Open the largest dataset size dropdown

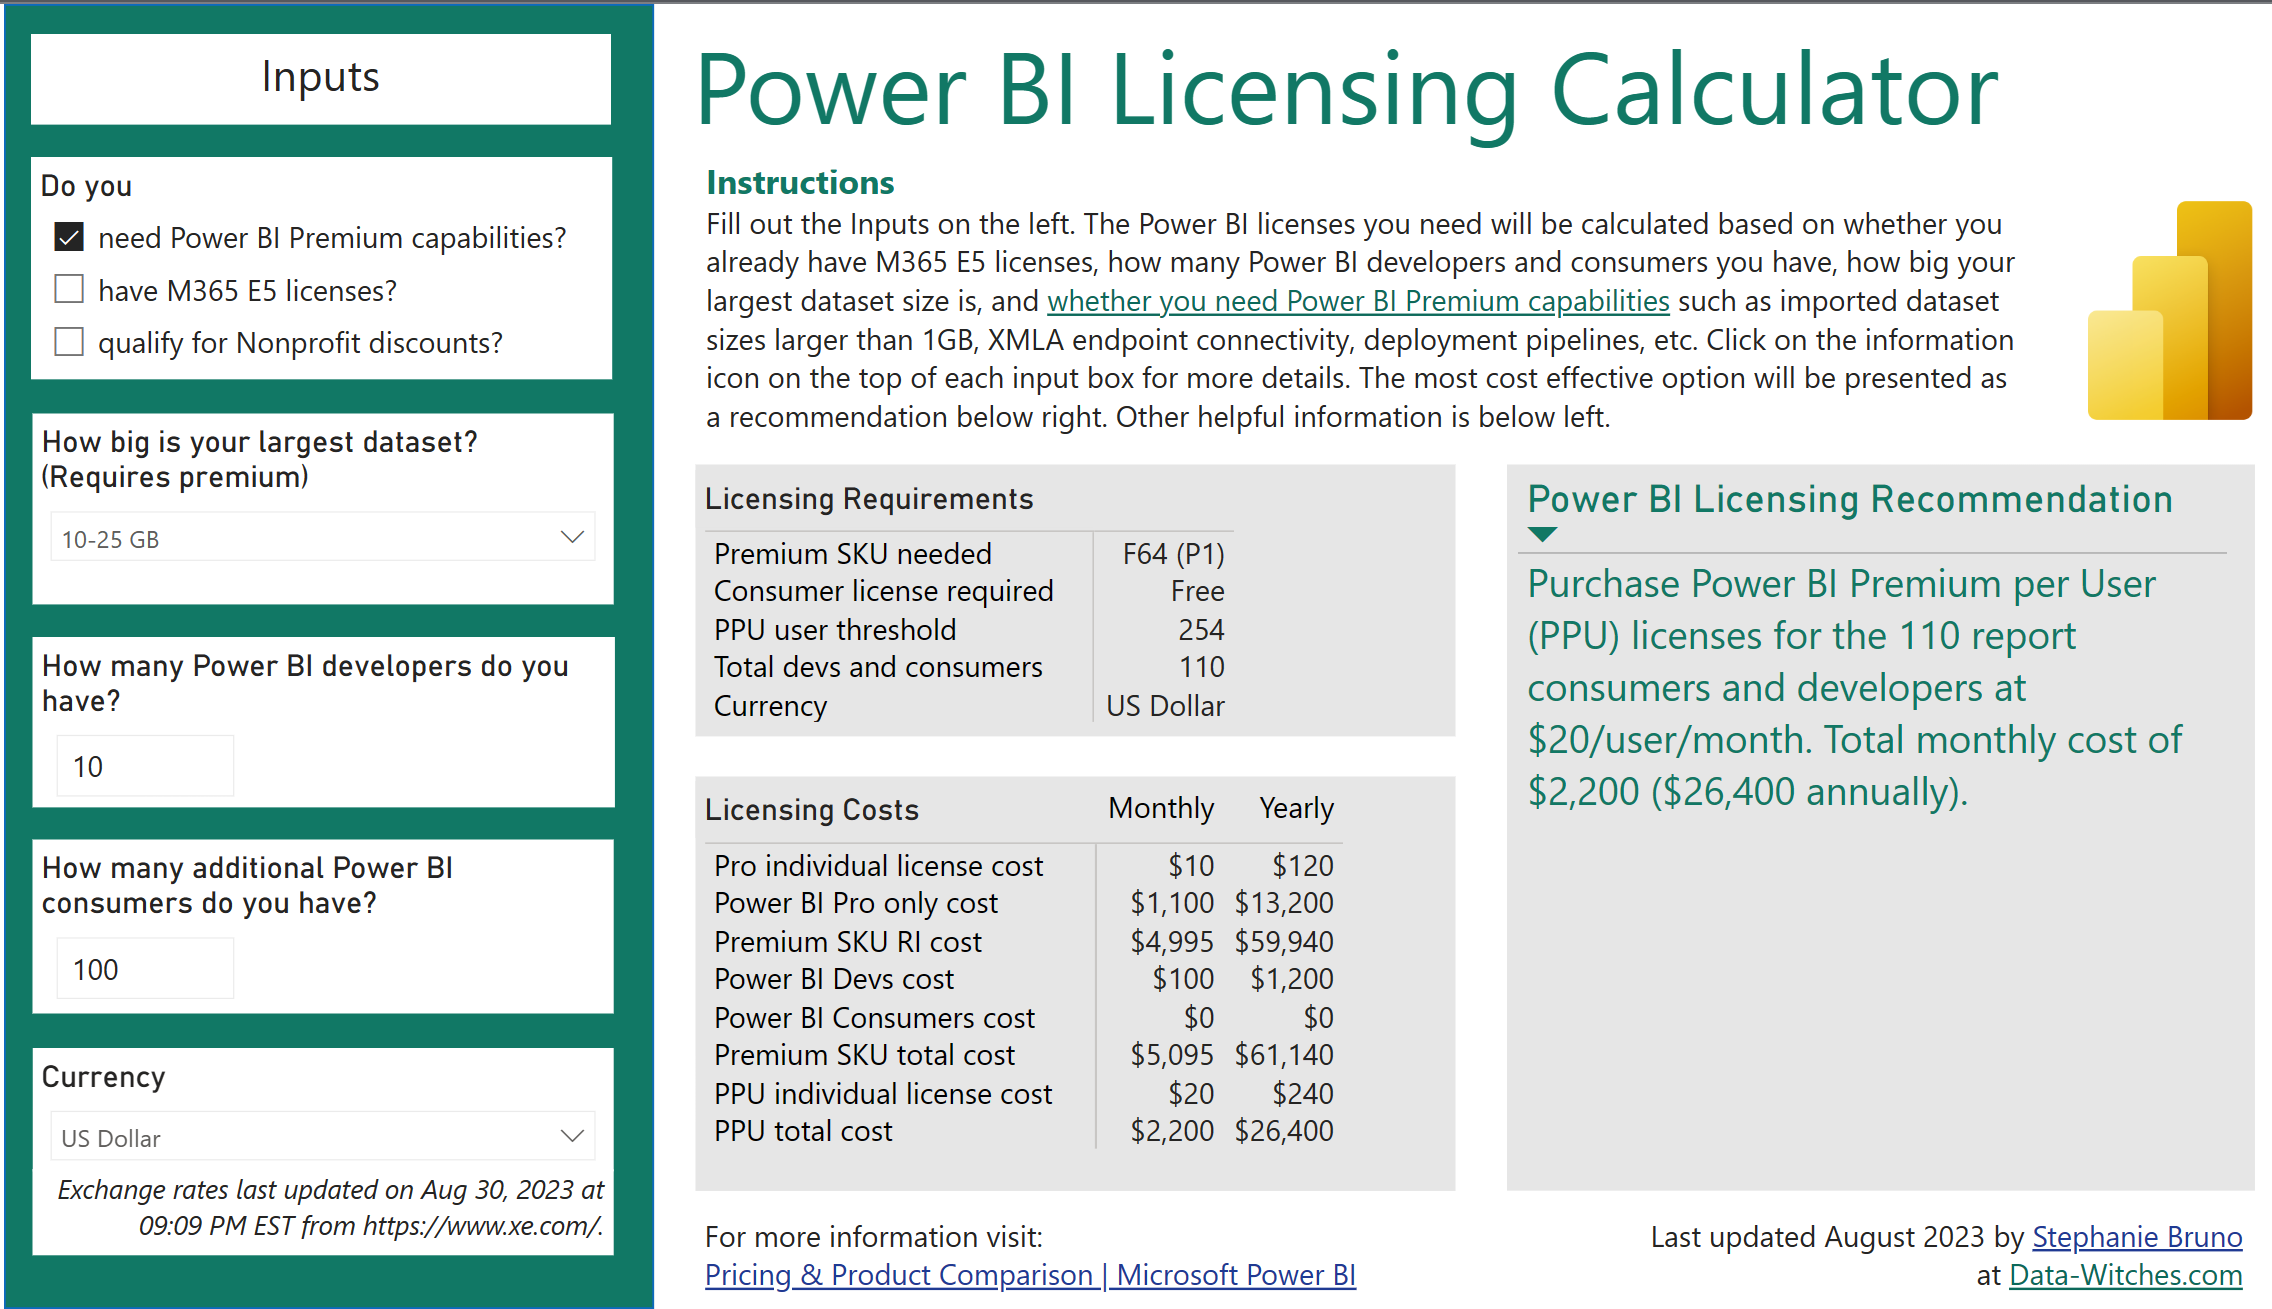322,538
